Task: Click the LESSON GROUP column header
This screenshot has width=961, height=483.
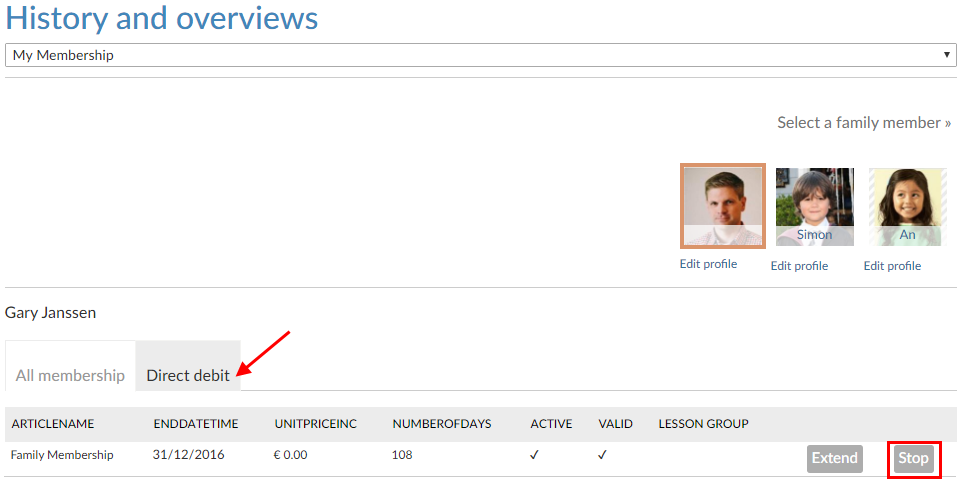Action: click(x=703, y=424)
